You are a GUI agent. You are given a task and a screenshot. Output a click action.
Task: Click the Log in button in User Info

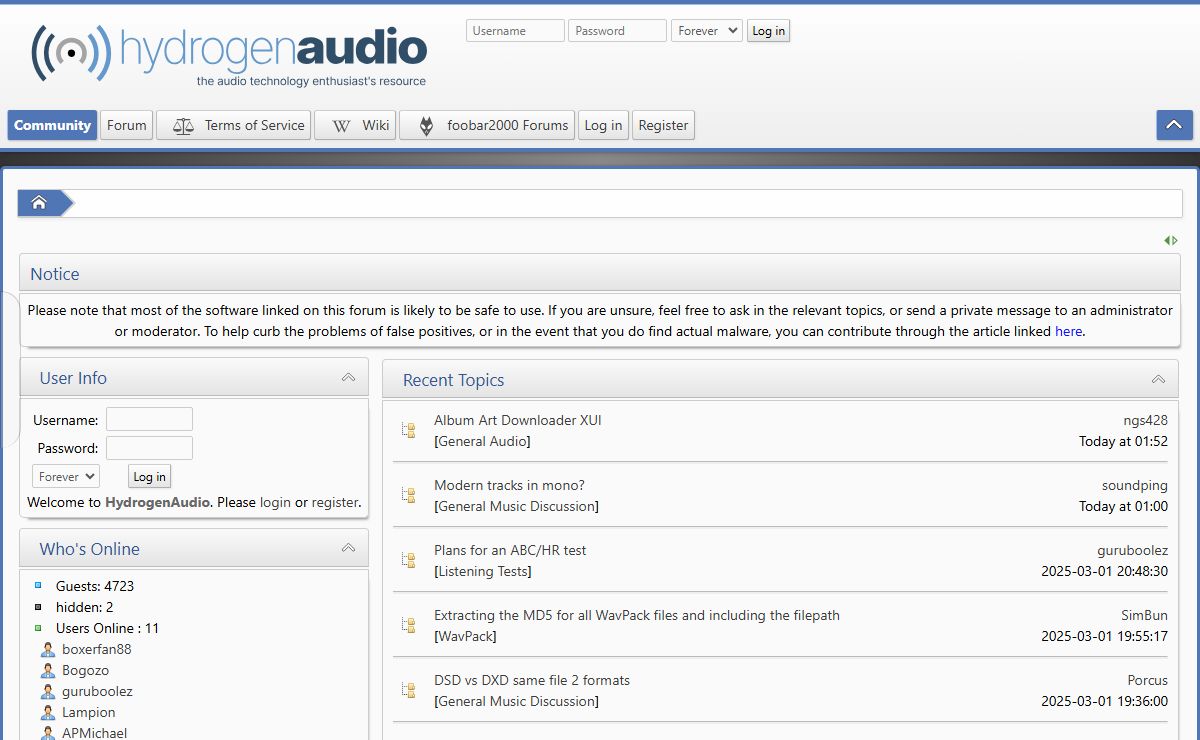(150, 477)
